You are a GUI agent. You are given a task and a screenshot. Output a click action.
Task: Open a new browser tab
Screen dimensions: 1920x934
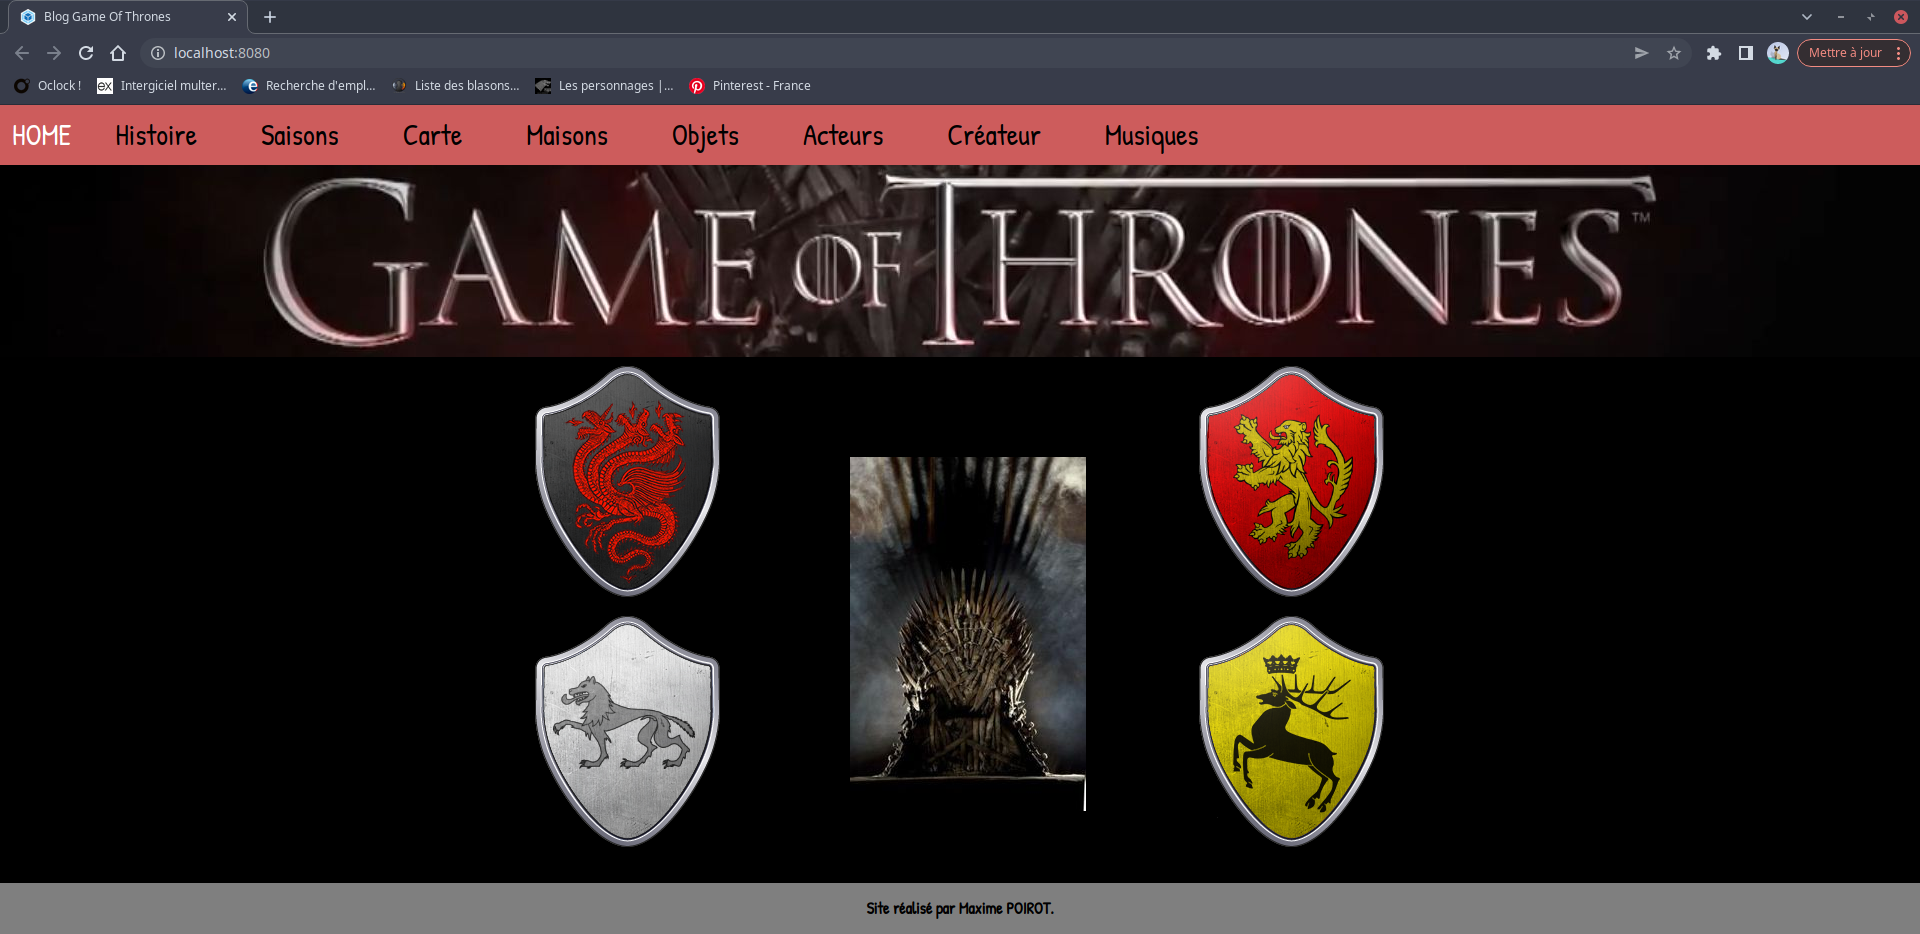(x=269, y=17)
